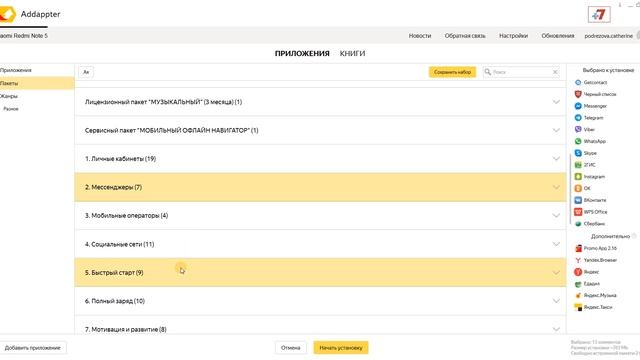Expand the Быстрый старт chevron
Viewport: 640px width, 360px height.
[556, 272]
